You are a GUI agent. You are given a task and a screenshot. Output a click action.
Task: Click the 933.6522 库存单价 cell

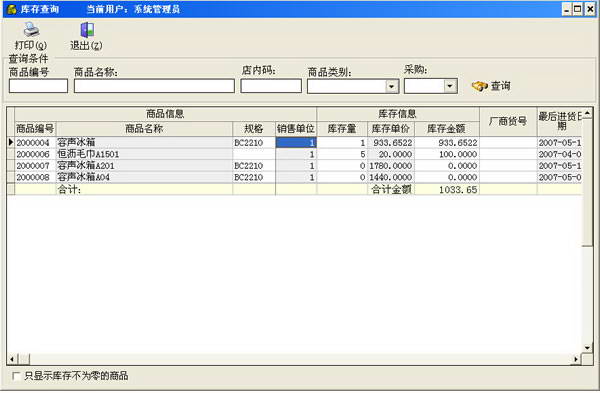[391, 143]
